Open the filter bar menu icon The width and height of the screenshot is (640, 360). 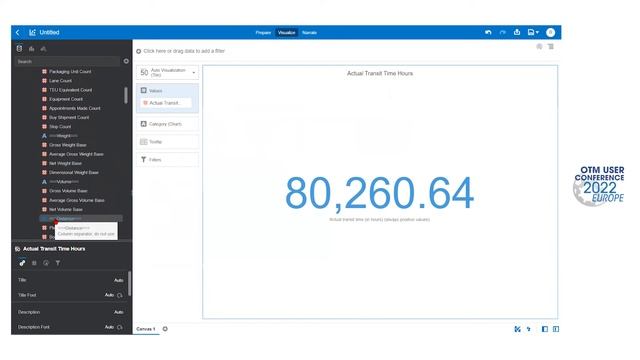[551, 47]
